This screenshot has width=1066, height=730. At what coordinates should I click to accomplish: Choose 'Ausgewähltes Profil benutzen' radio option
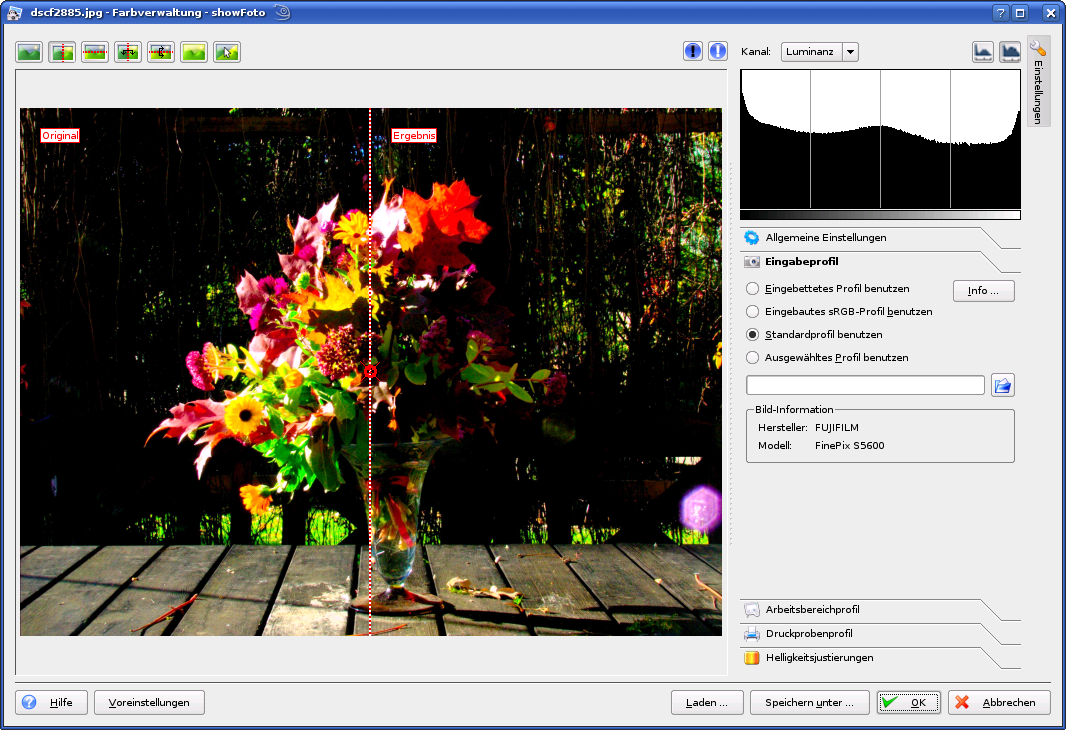pos(753,358)
